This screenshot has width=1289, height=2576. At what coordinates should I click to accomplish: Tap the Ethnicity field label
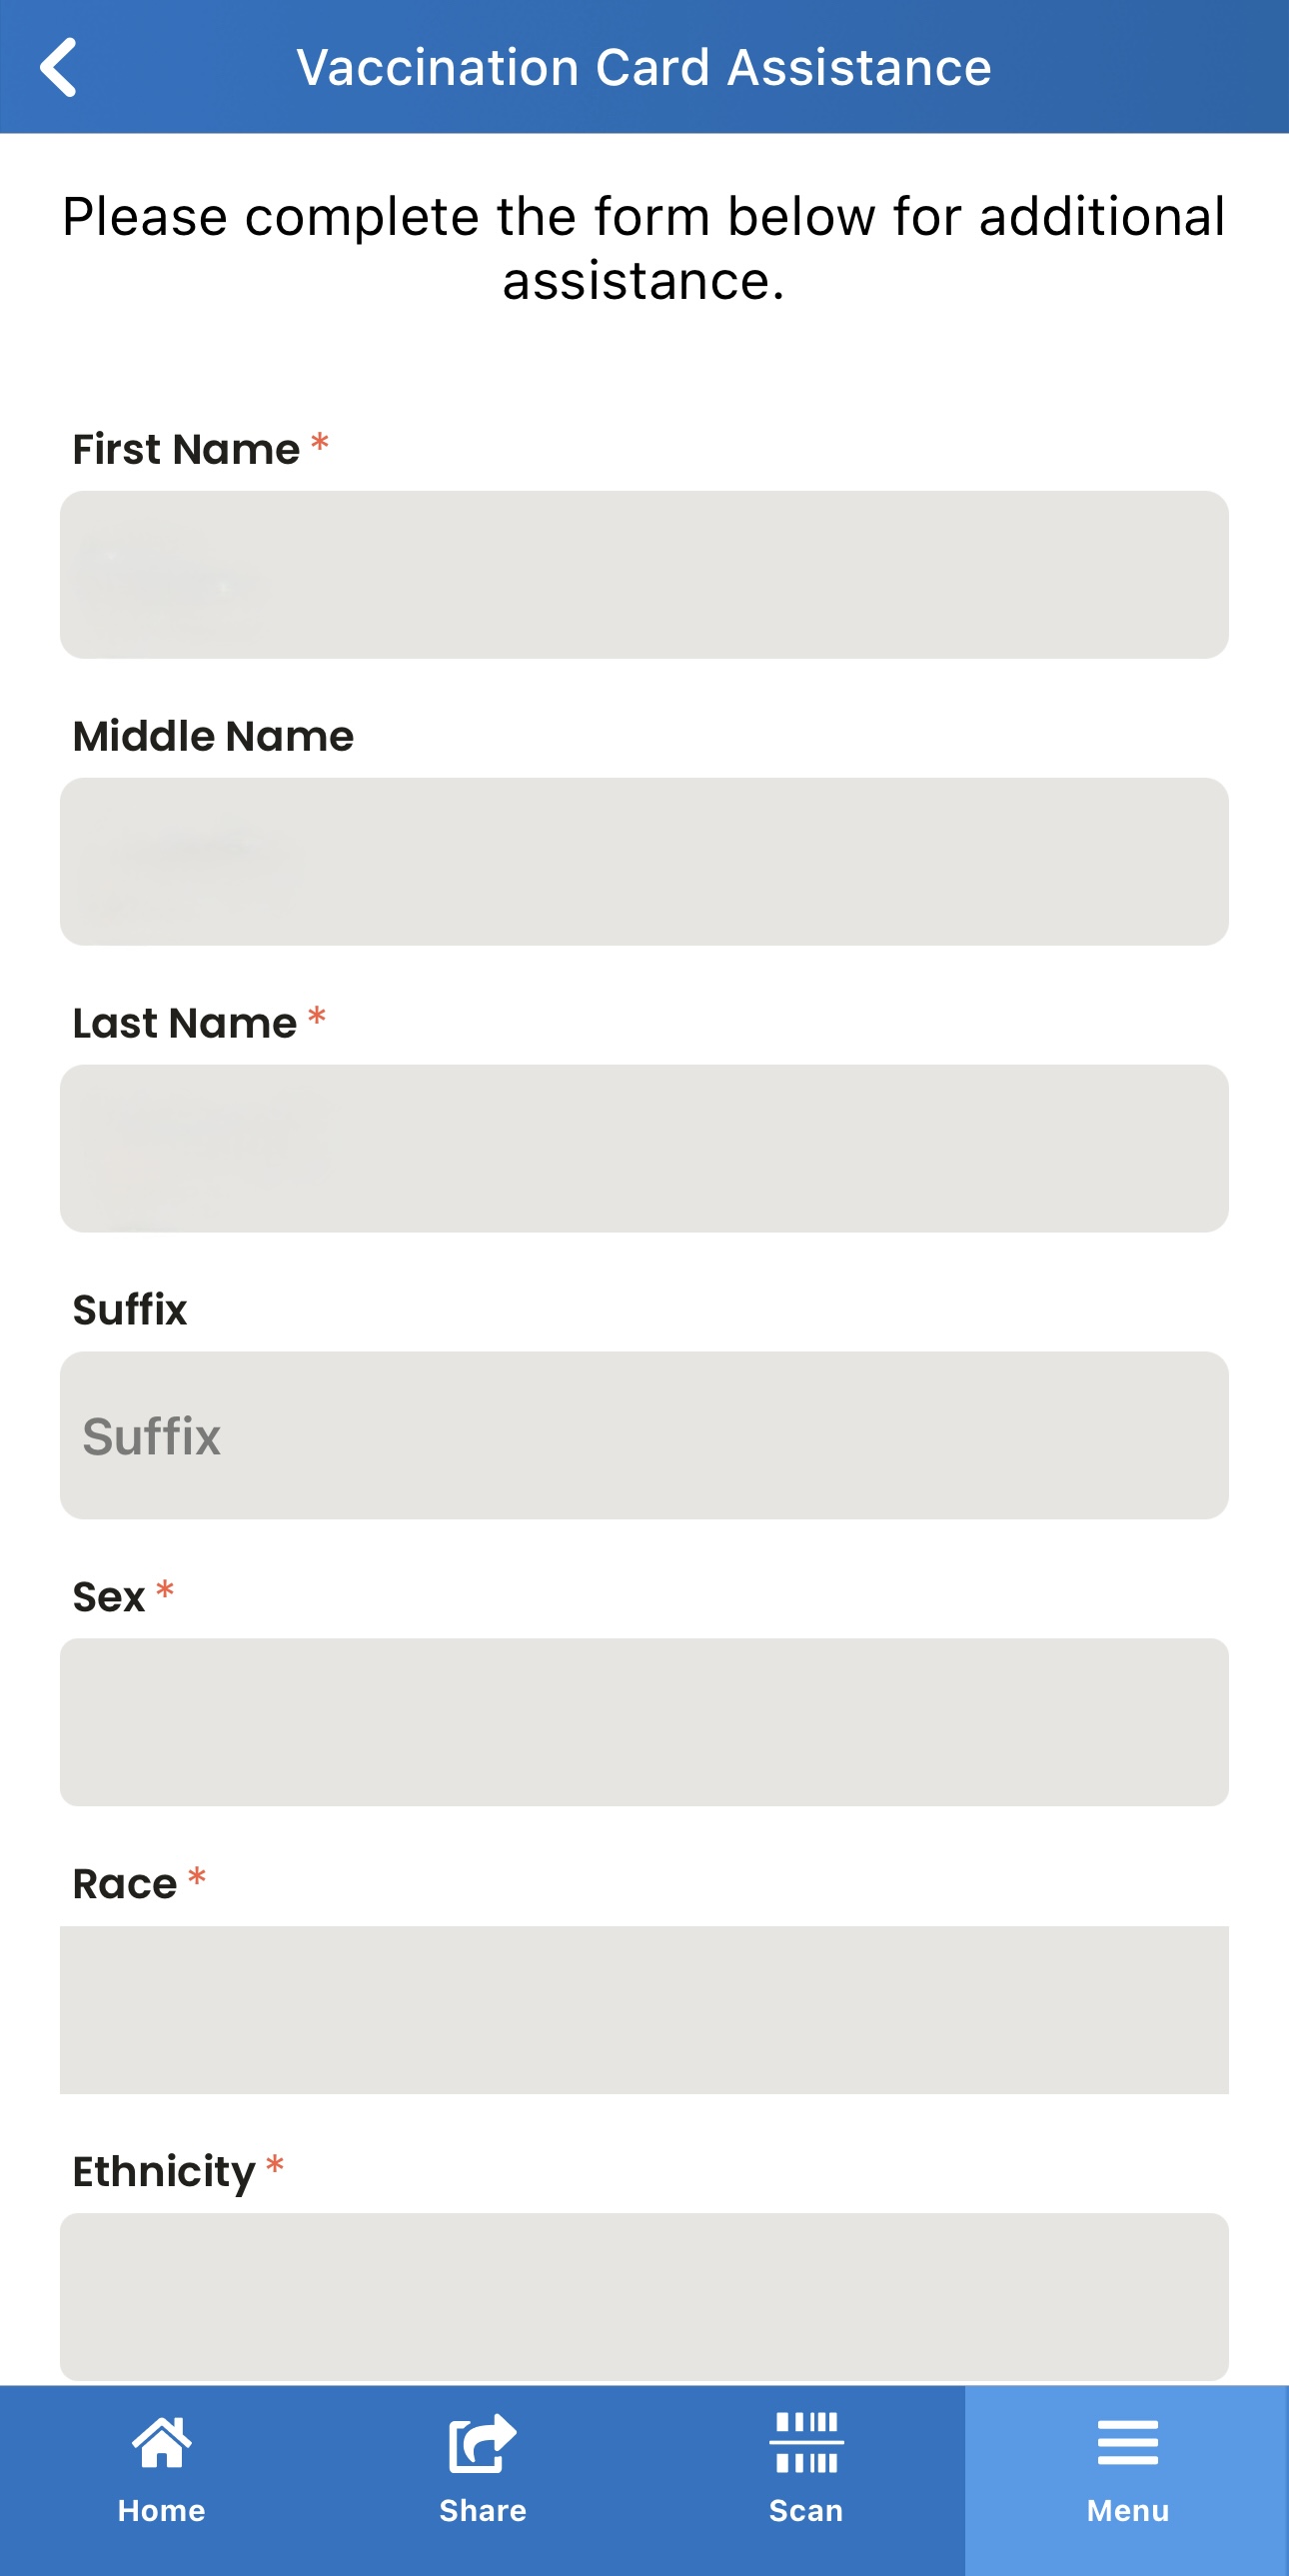tap(165, 2171)
